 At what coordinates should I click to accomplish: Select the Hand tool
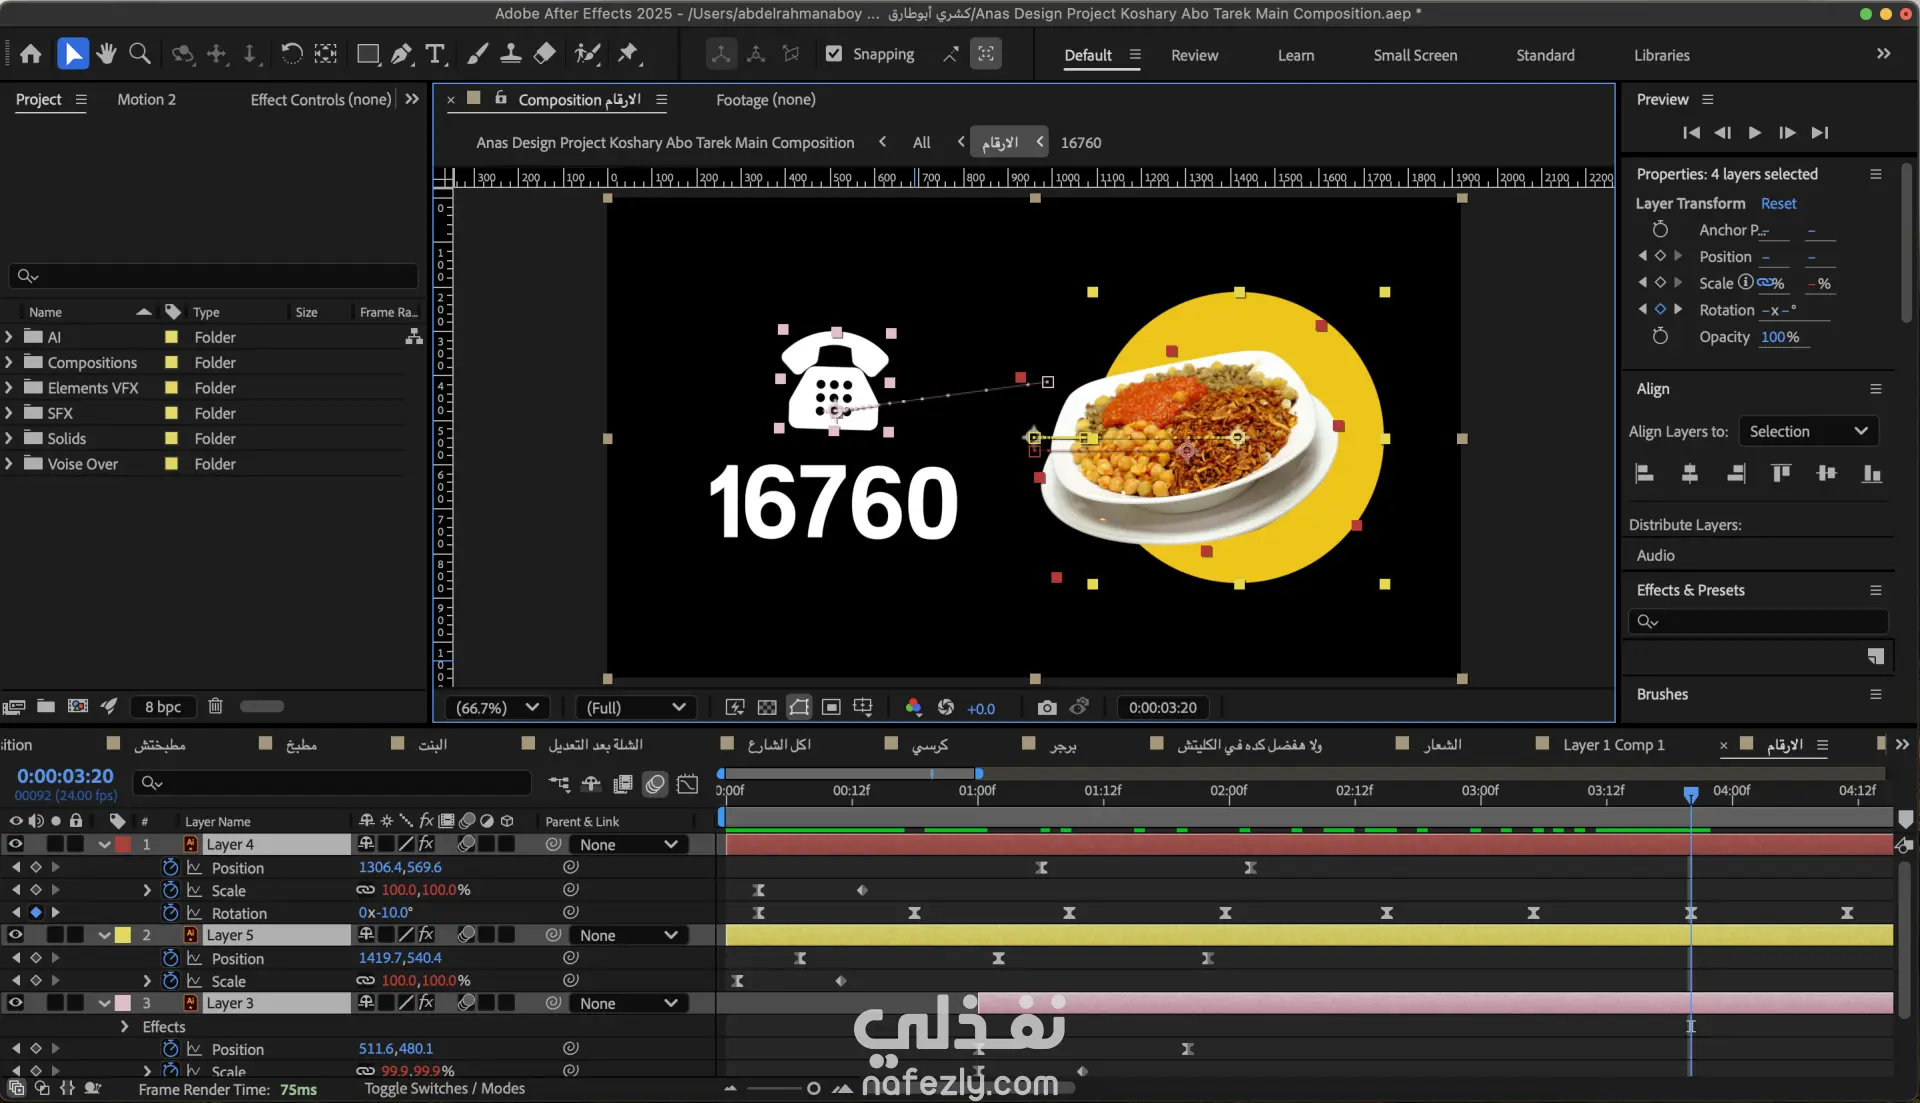(x=106, y=54)
